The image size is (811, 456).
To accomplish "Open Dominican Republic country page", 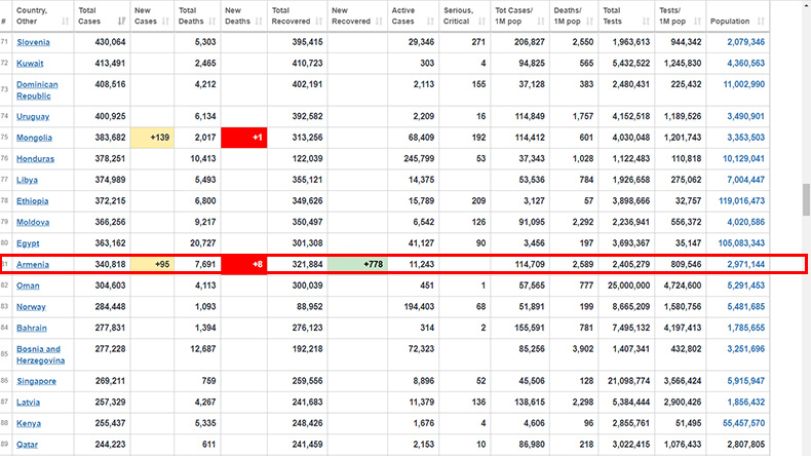I will (37, 90).
